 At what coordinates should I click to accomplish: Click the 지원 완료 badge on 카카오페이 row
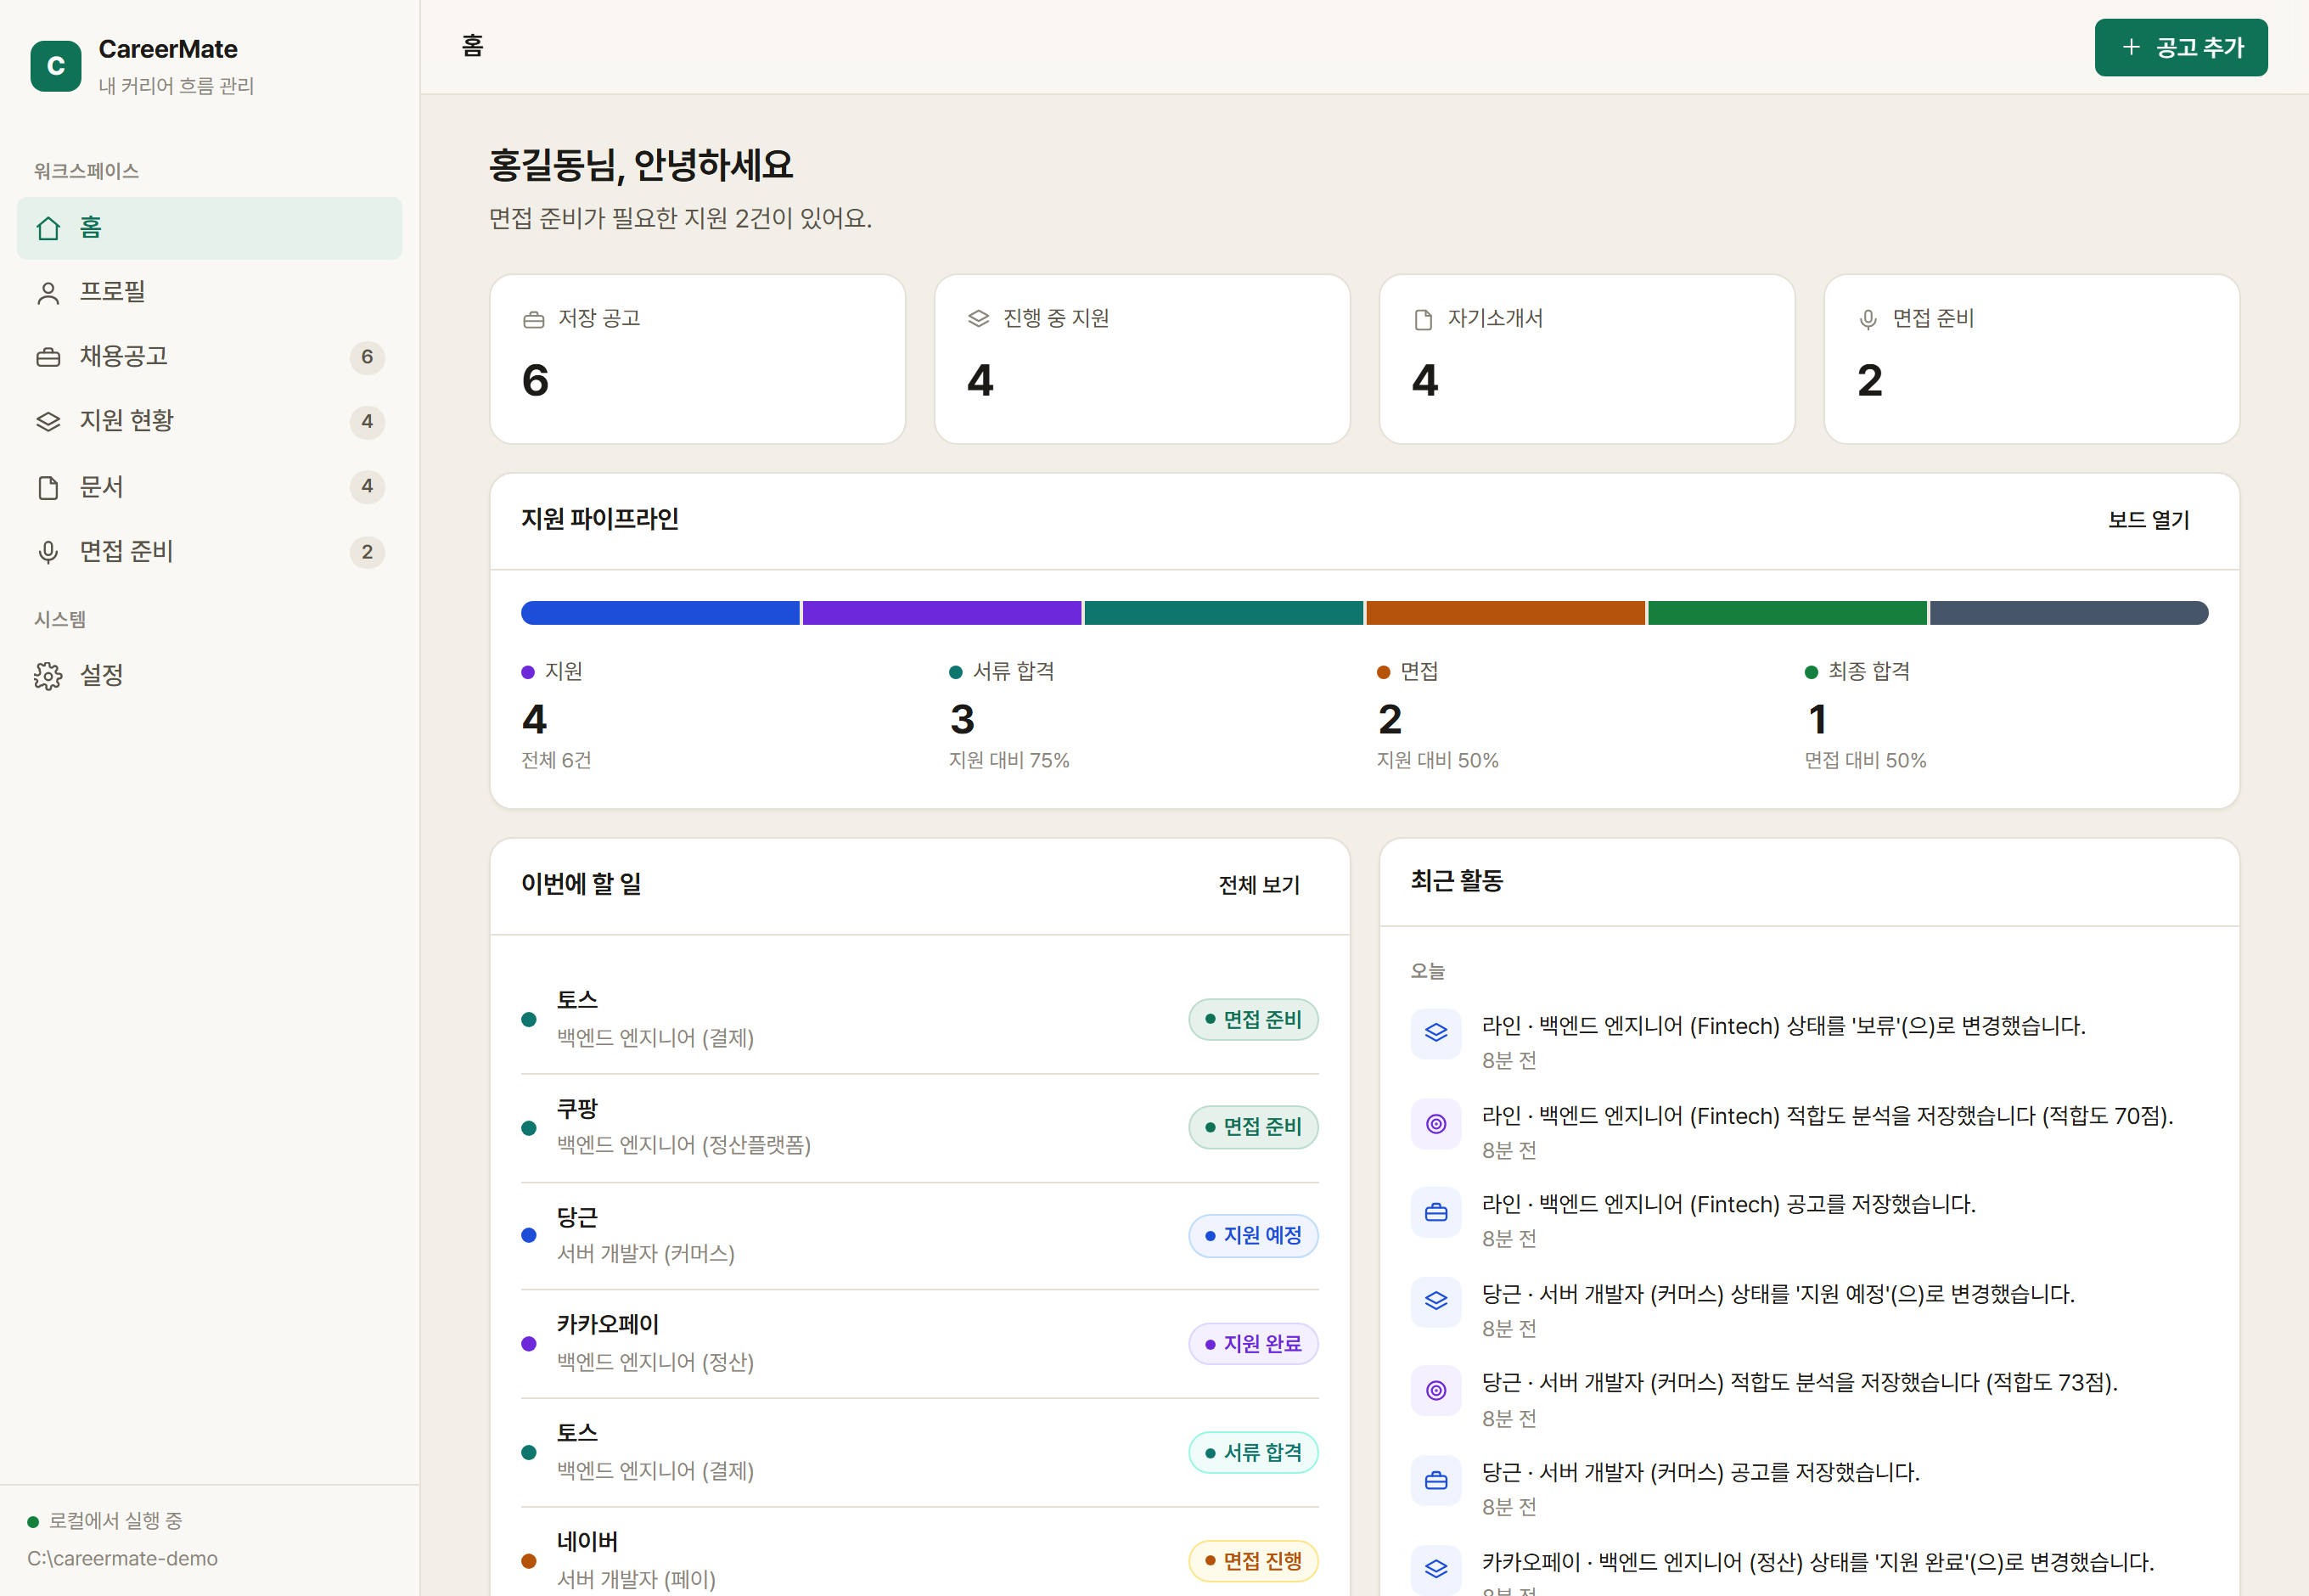coord(1253,1344)
